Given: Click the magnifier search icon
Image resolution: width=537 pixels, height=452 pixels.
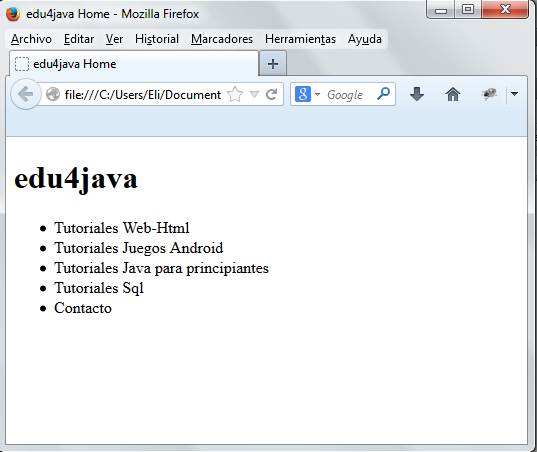Looking at the screenshot, I should click(x=384, y=93).
